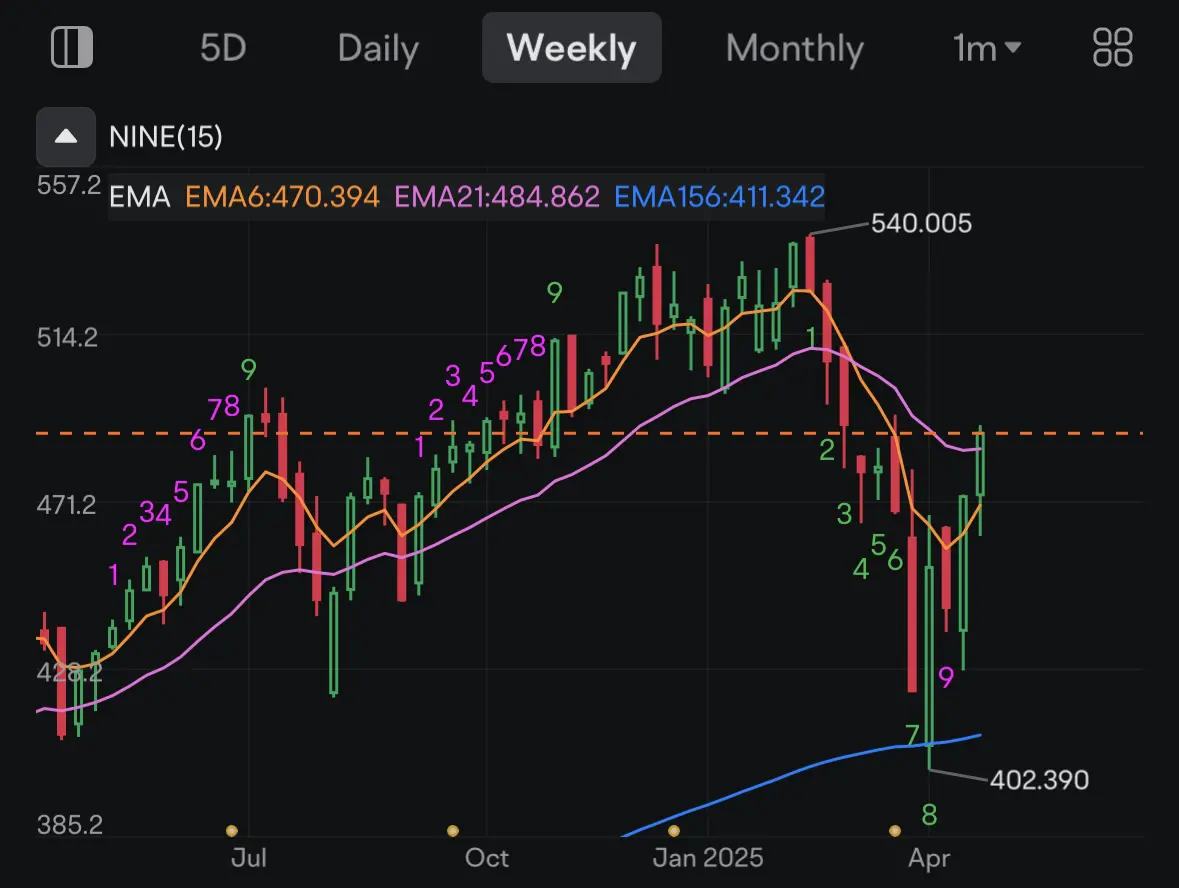The width and height of the screenshot is (1179, 888).
Task: Click the yellow event dot near Jul
Action: pyautogui.click(x=232, y=831)
